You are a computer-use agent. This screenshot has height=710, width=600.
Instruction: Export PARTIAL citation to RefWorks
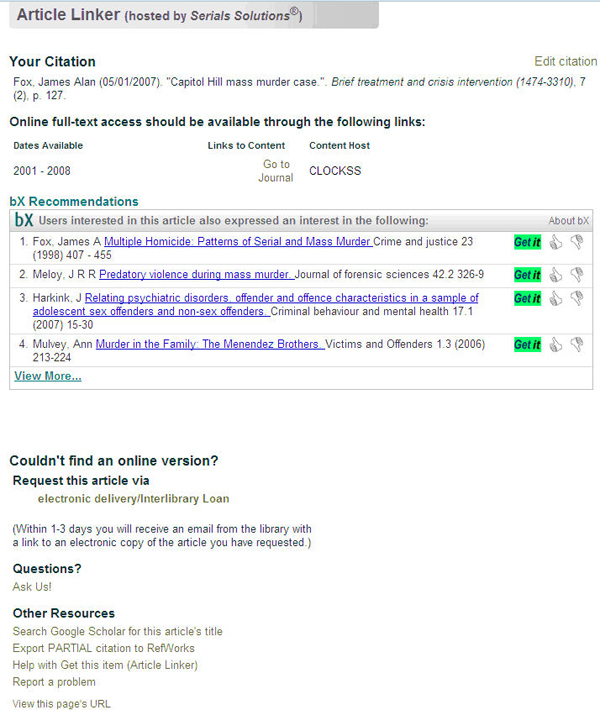pos(104,649)
